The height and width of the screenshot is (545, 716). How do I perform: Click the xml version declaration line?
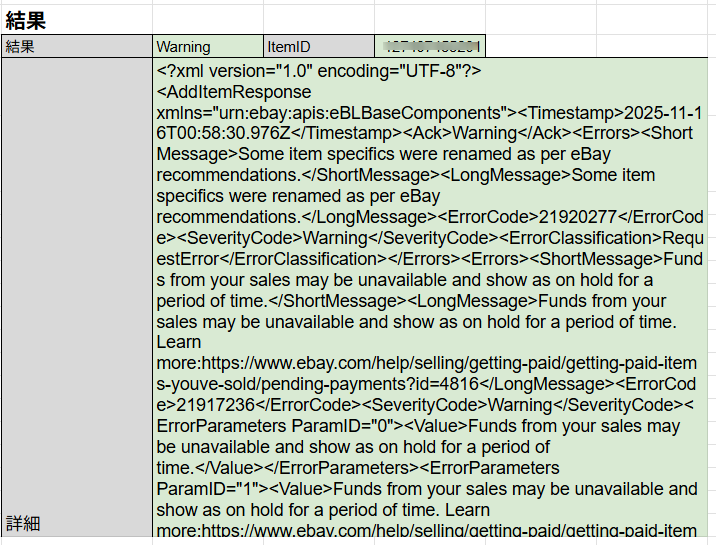coord(320,71)
